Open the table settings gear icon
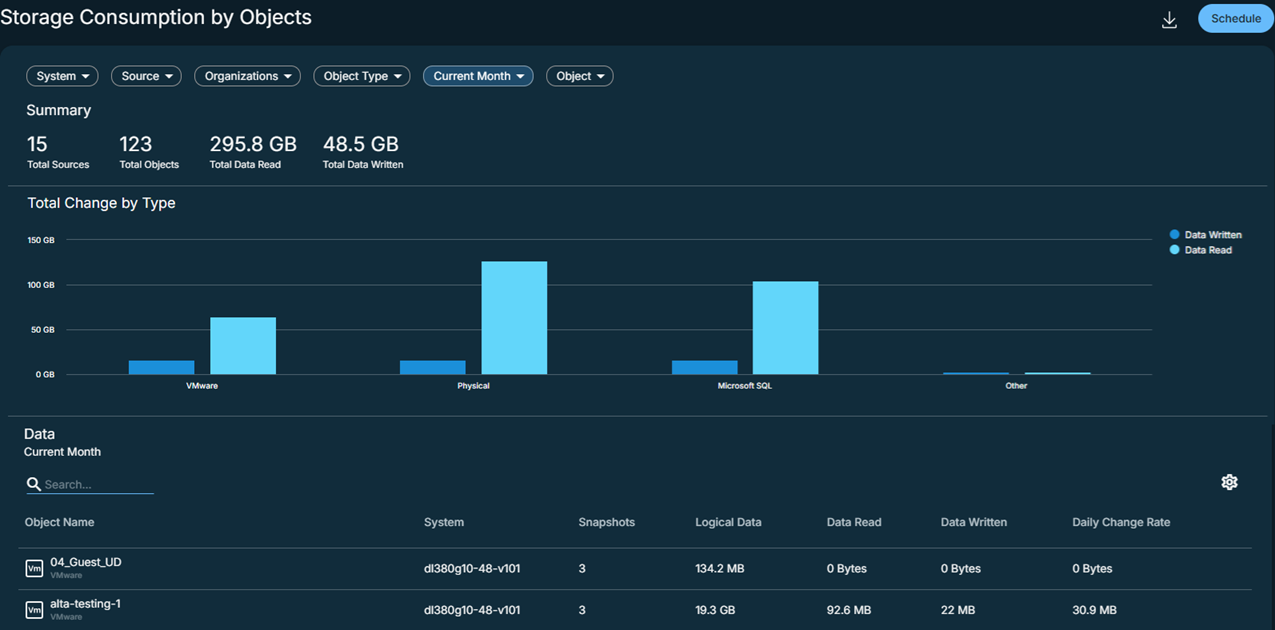 [1229, 482]
